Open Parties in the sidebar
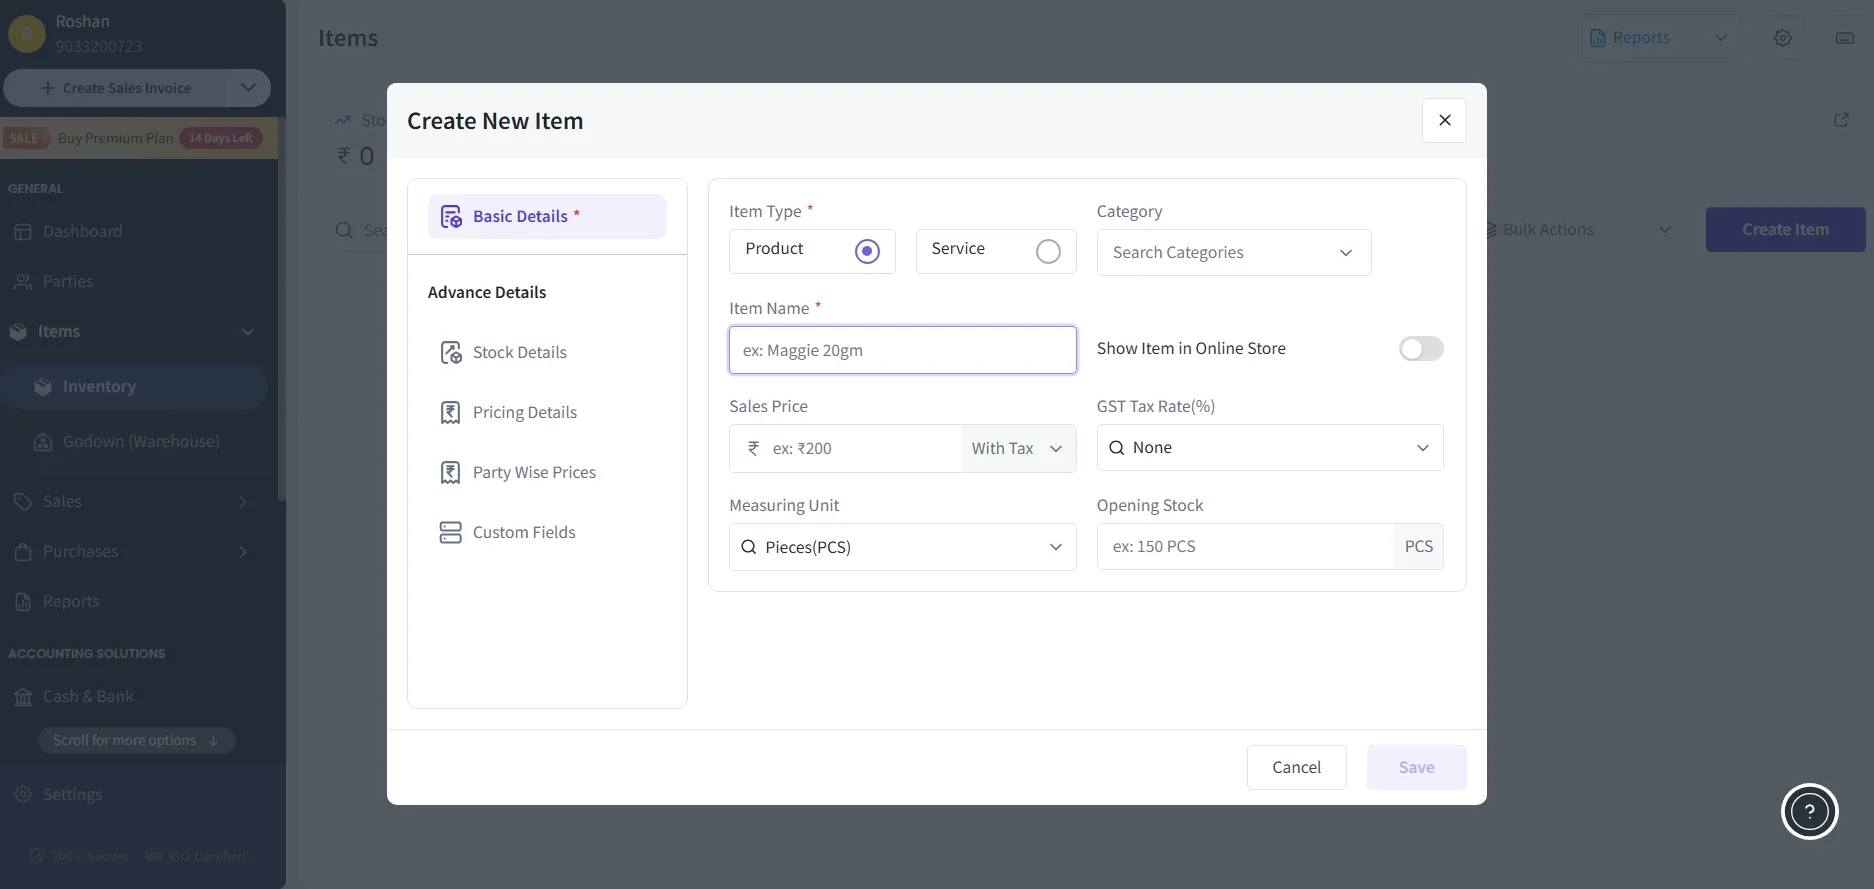 point(68,281)
